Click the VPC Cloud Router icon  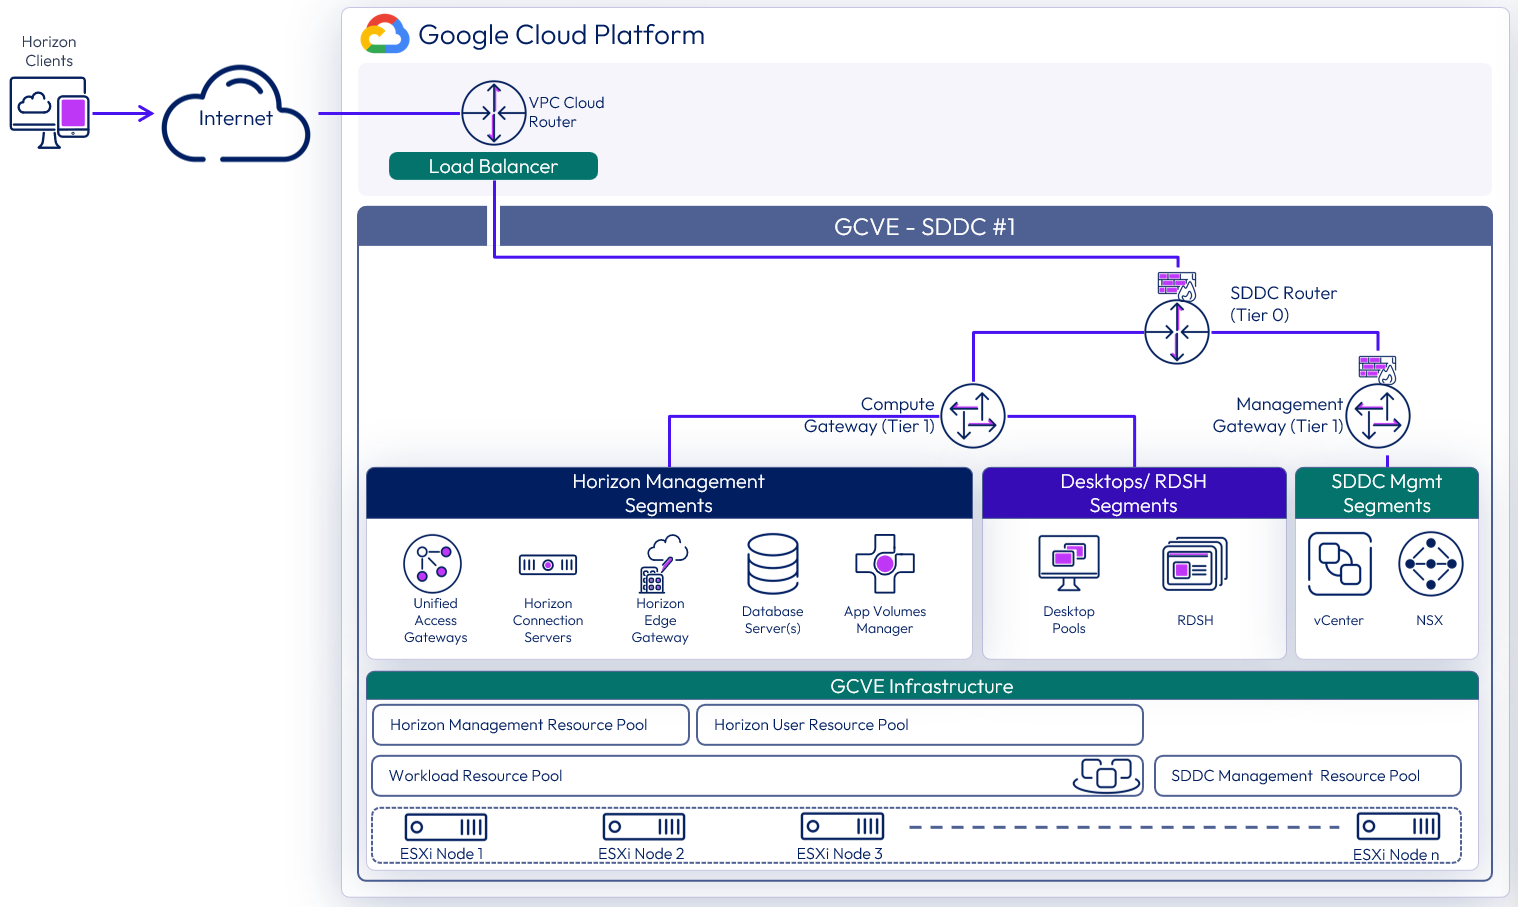point(493,113)
